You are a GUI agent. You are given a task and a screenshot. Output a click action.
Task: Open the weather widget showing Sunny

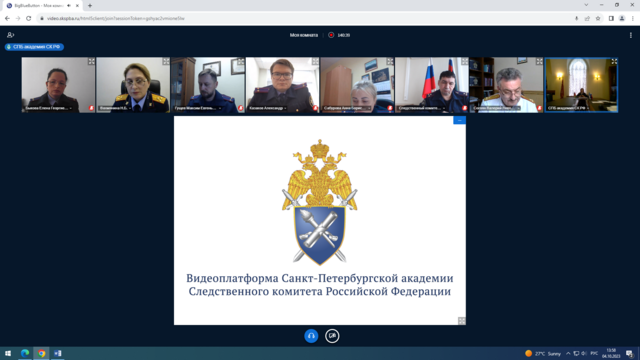point(543,353)
